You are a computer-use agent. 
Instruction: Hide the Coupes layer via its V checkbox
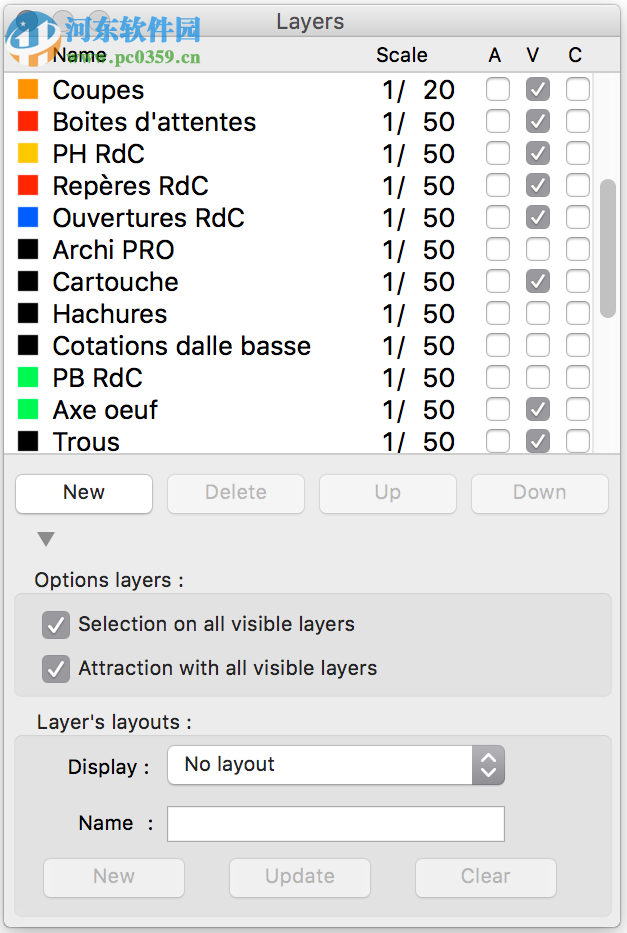(x=537, y=89)
